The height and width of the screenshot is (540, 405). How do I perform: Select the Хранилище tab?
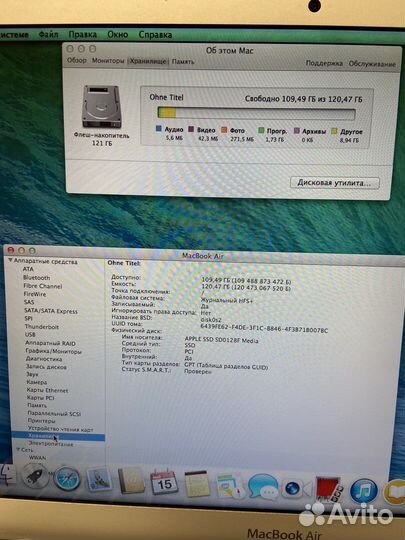point(148,61)
